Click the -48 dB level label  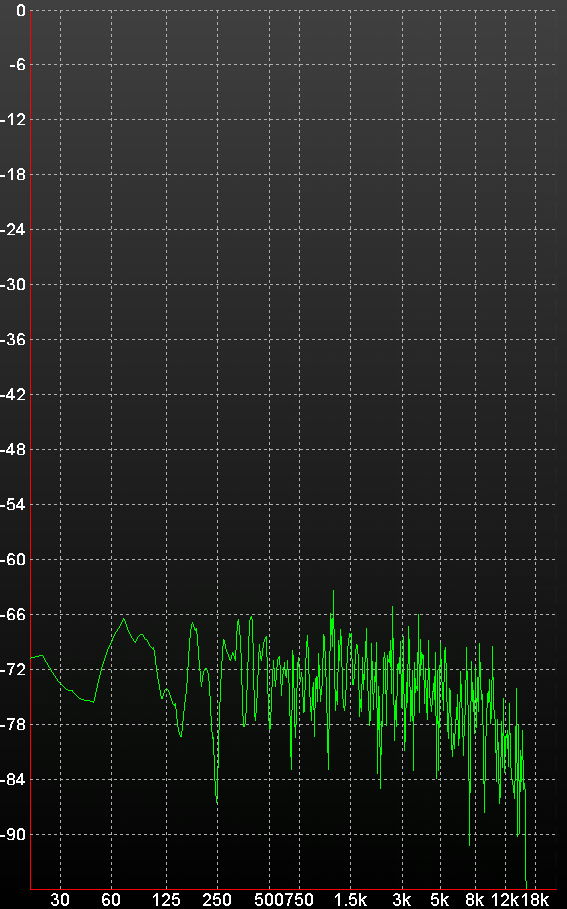pyautogui.click(x=13, y=450)
